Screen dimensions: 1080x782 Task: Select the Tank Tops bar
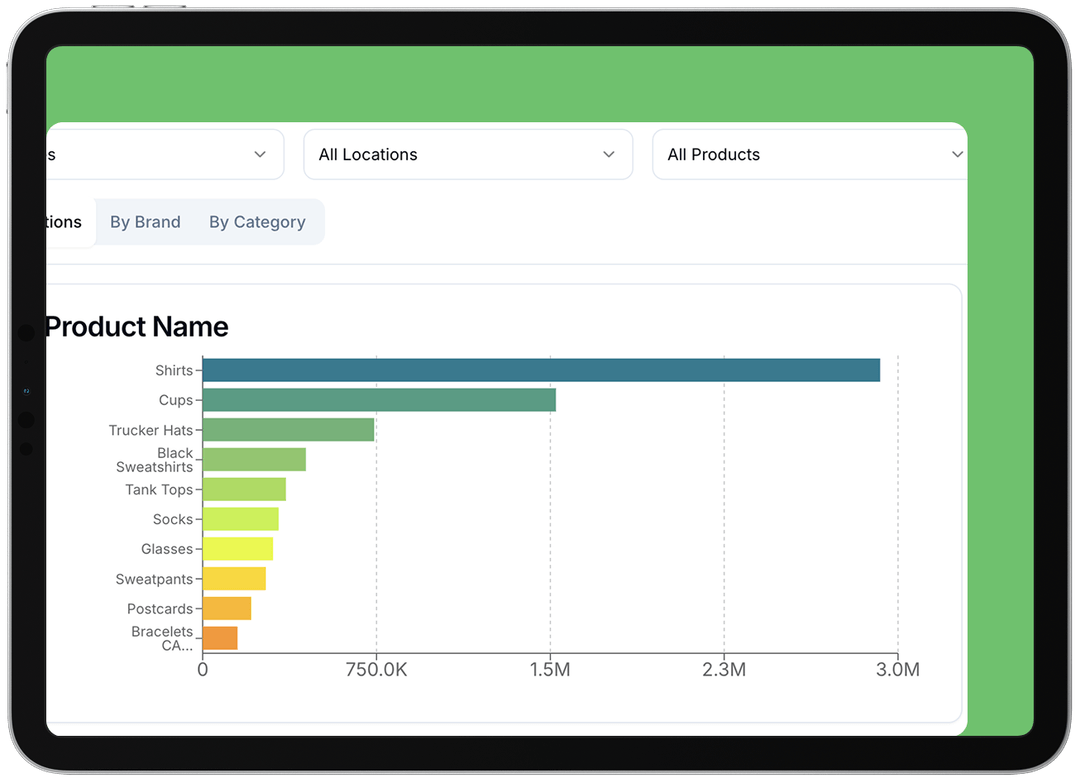click(x=244, y=489)
